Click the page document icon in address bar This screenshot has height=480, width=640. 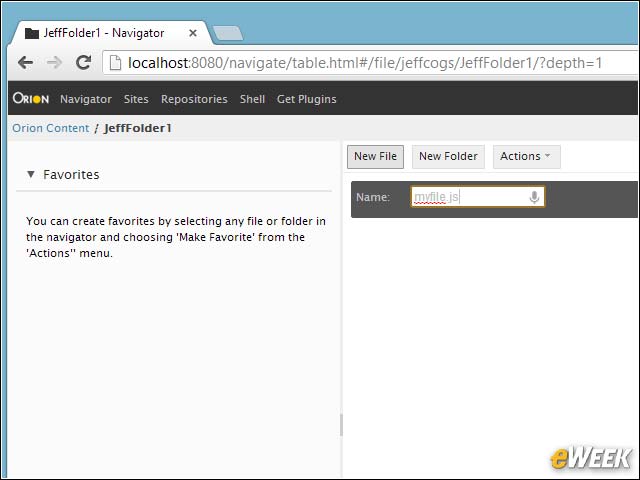tap(115, 62)
